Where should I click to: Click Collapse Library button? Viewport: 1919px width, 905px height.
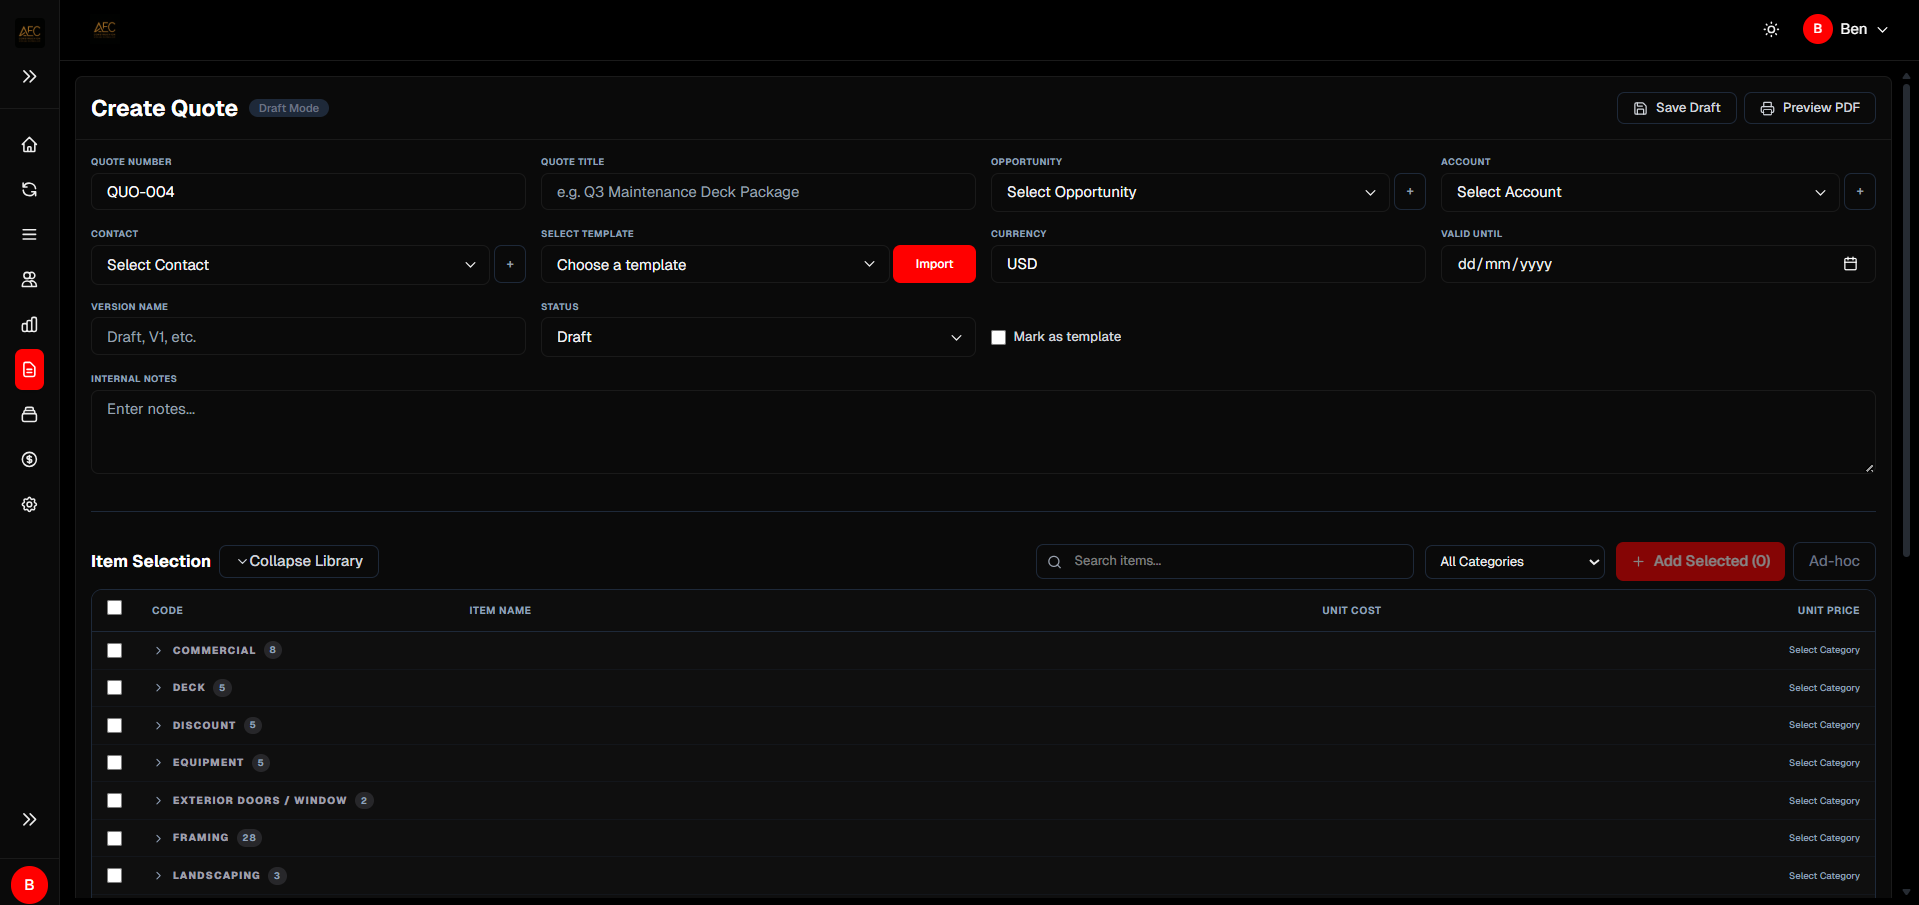[299, 562]
